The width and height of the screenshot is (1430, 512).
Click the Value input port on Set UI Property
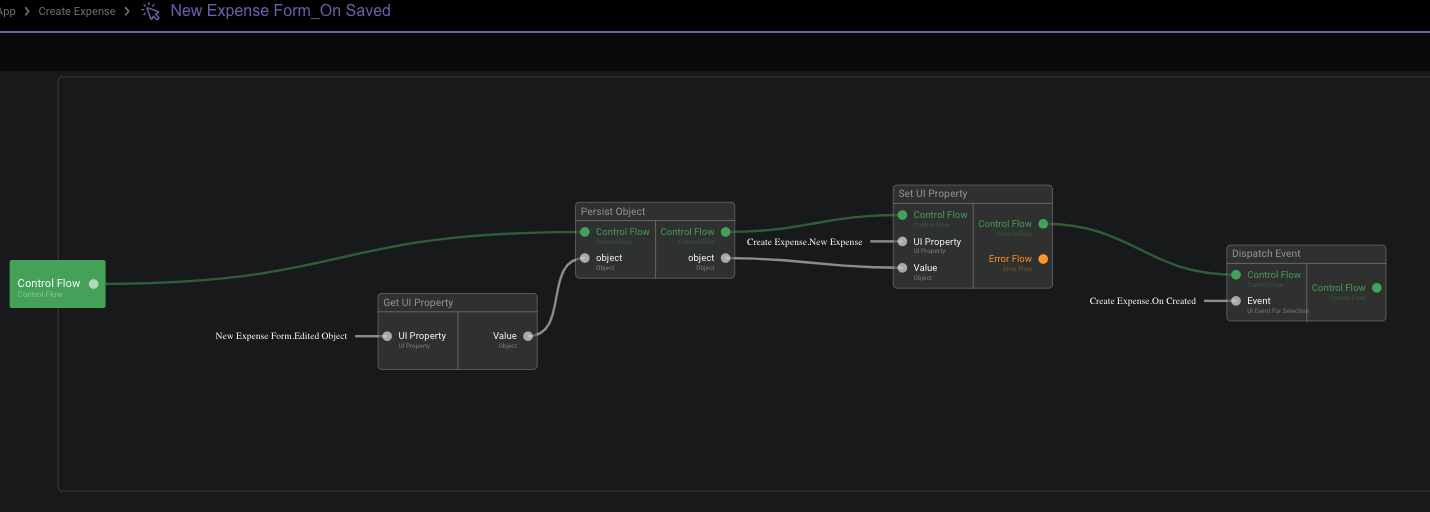pyautogui.click(x=902, y=268)
